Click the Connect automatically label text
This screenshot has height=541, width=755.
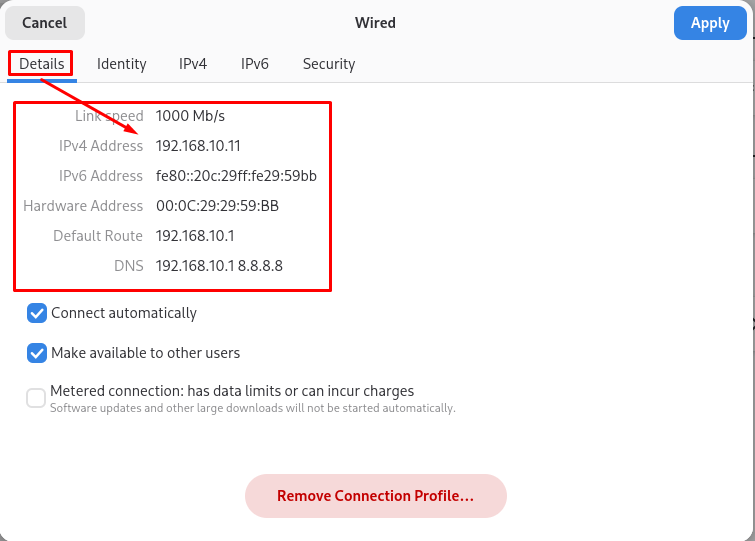coord(124,313)
